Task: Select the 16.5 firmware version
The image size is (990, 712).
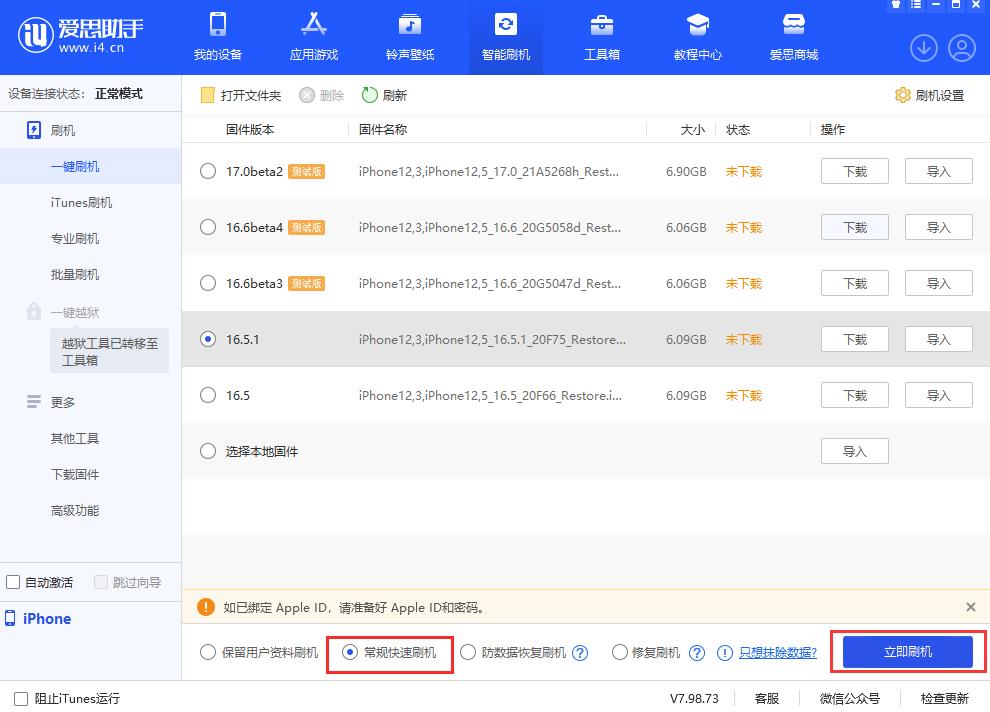Action: point(208,395)
